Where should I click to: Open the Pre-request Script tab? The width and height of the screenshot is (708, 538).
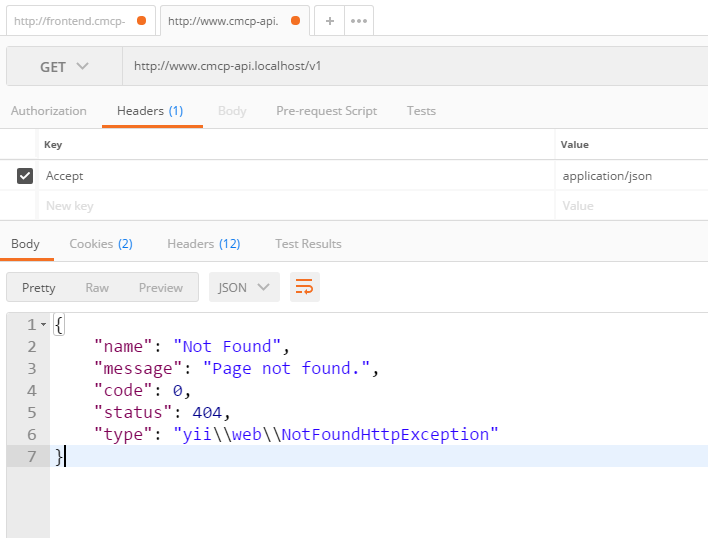[326, 111]
